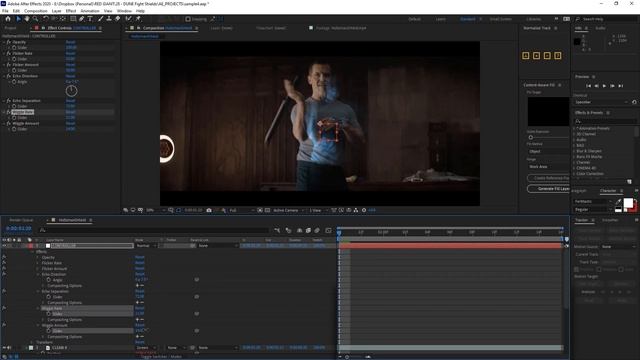Enable the frame blending timeline icon
This screenshot has height=360, width=640.
coord(308,231)
